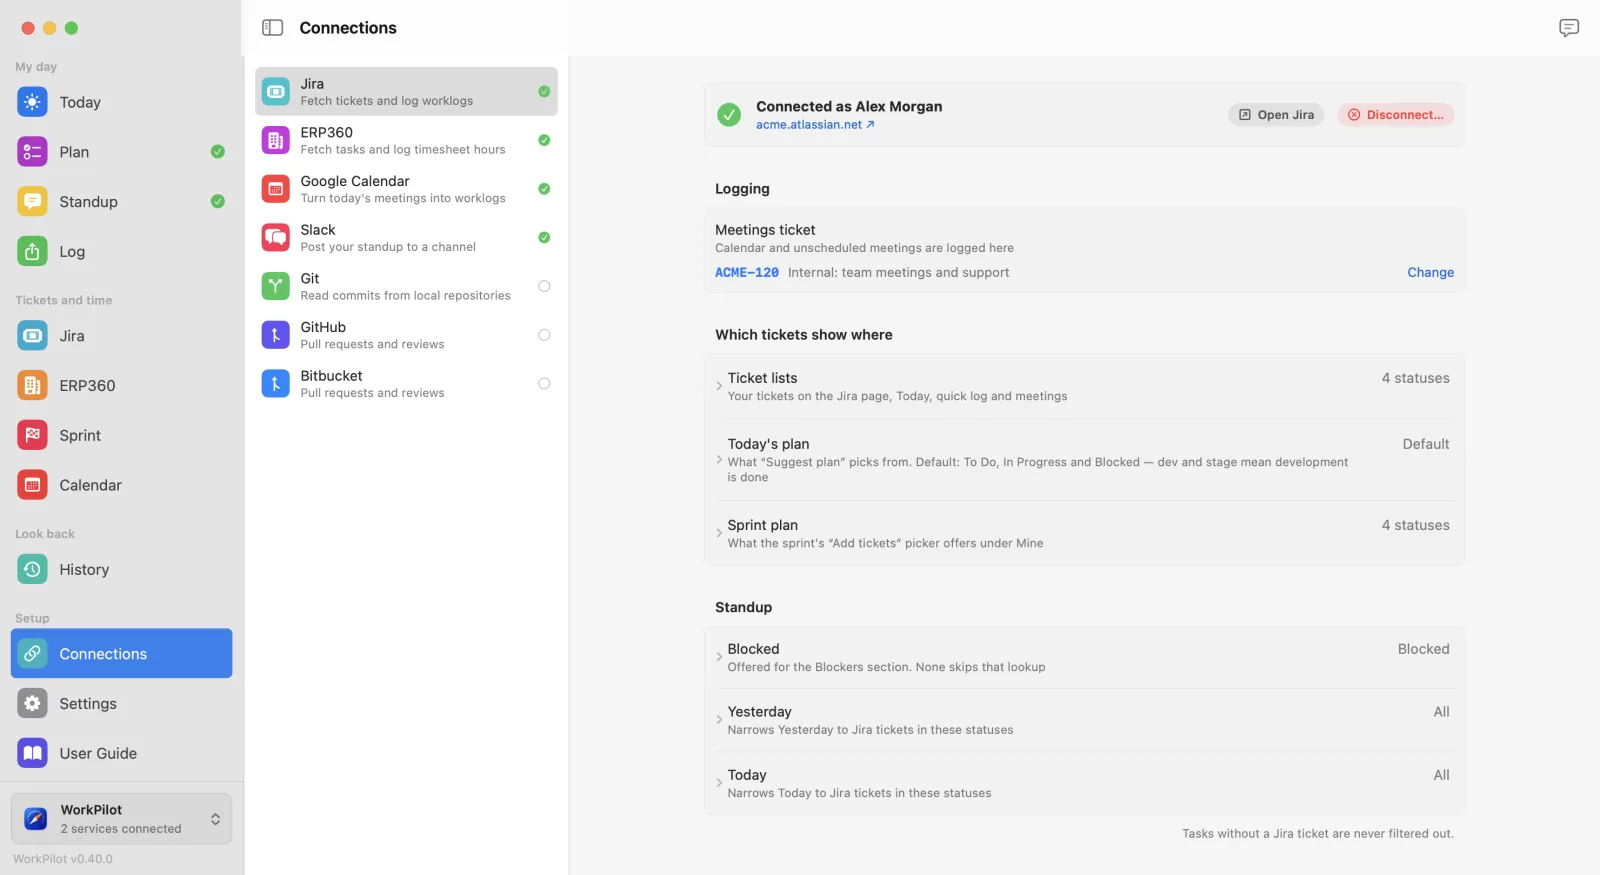Expand the Blocked standup row
Screen dimensions: 1600x875
coord(1085,657)
